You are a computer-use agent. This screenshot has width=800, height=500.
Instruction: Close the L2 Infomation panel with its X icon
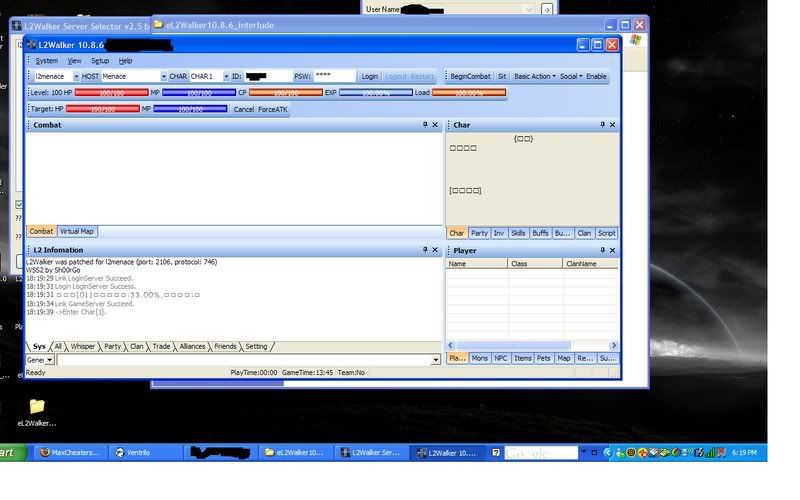coord(435,250)
